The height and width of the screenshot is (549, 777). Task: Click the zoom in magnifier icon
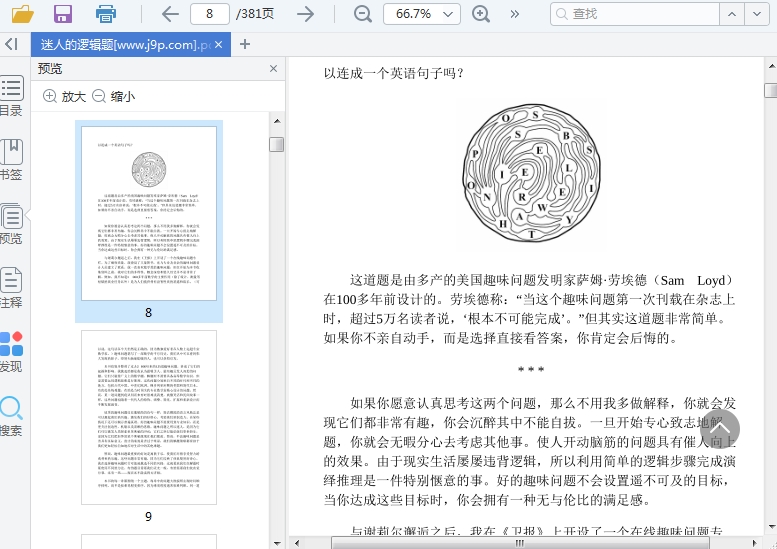click(x=481, y=14)
